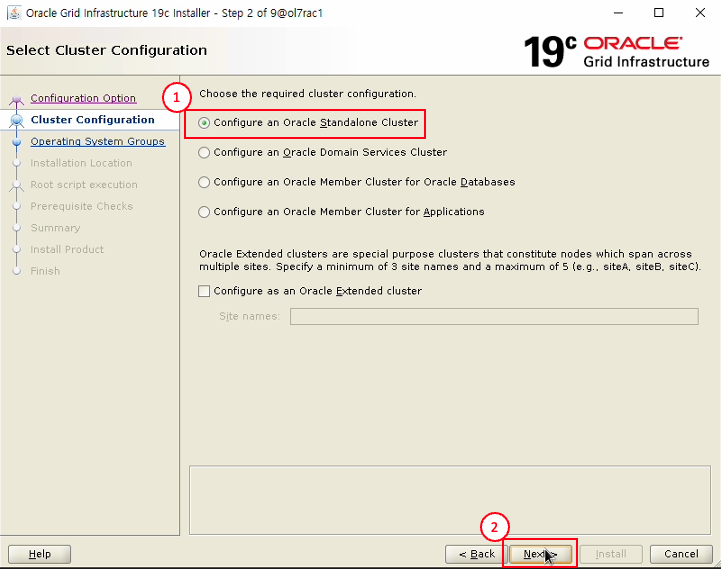
Task: Select the Cluster Configuration step
Action: (92, 120)
